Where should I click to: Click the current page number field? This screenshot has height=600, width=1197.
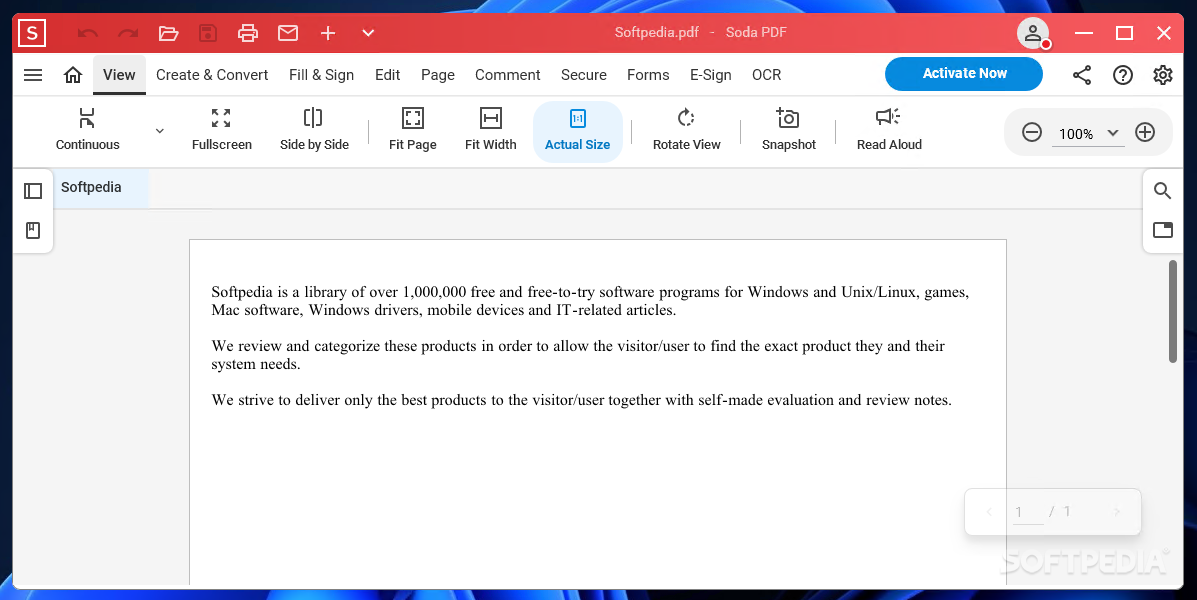[1028, 513]
